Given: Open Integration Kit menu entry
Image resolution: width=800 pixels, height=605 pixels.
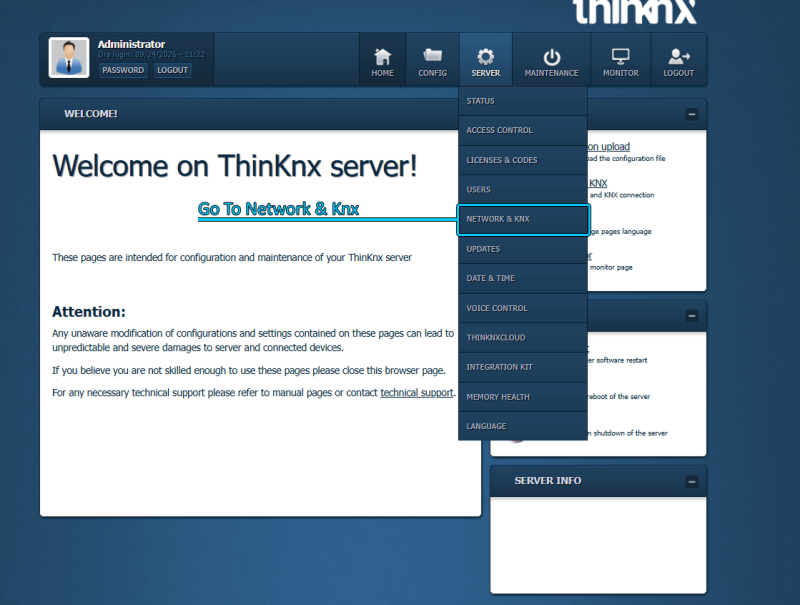Looking at the screenshot, I should (x=522, y=367).
